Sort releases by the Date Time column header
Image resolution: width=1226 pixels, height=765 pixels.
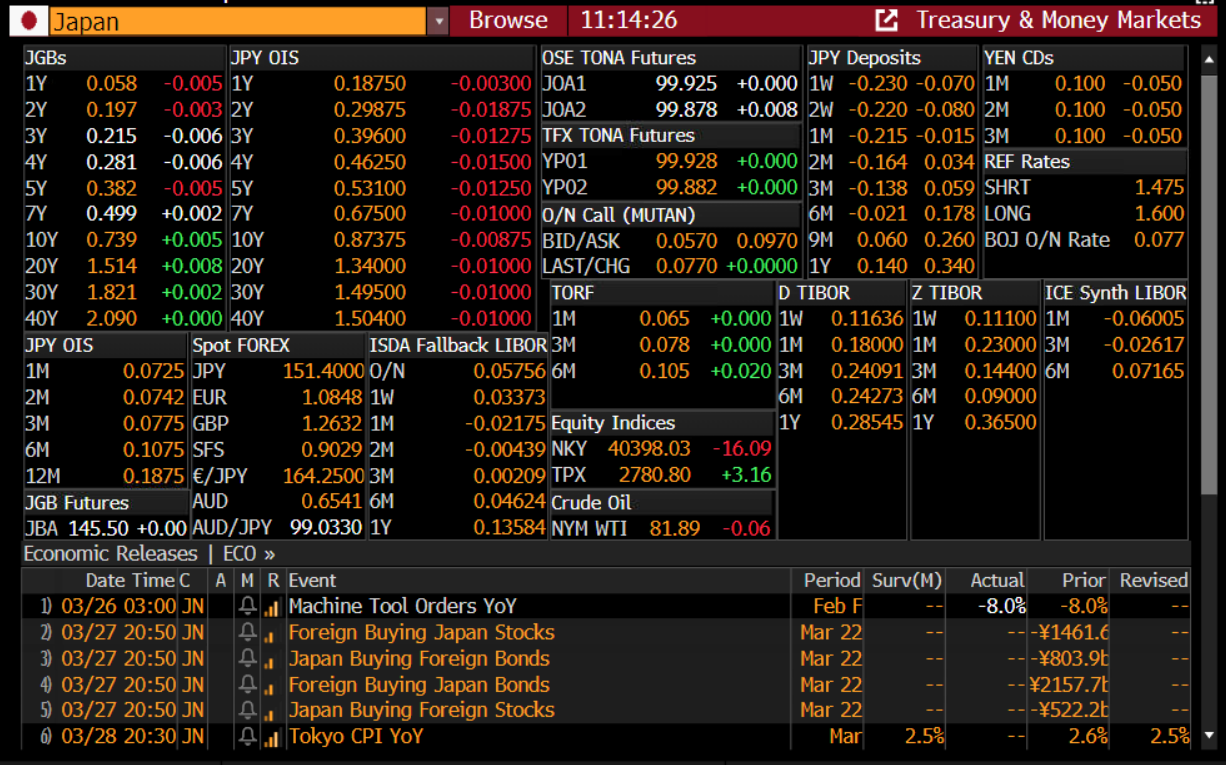pos(116,580)
